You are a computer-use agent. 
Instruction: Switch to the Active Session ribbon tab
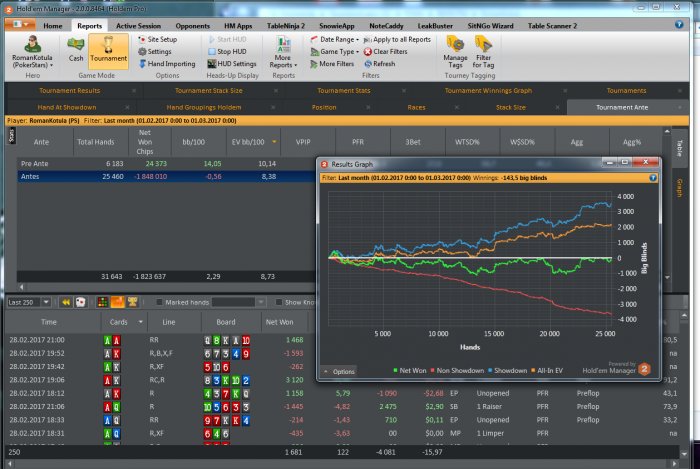[x=139, y=24]
